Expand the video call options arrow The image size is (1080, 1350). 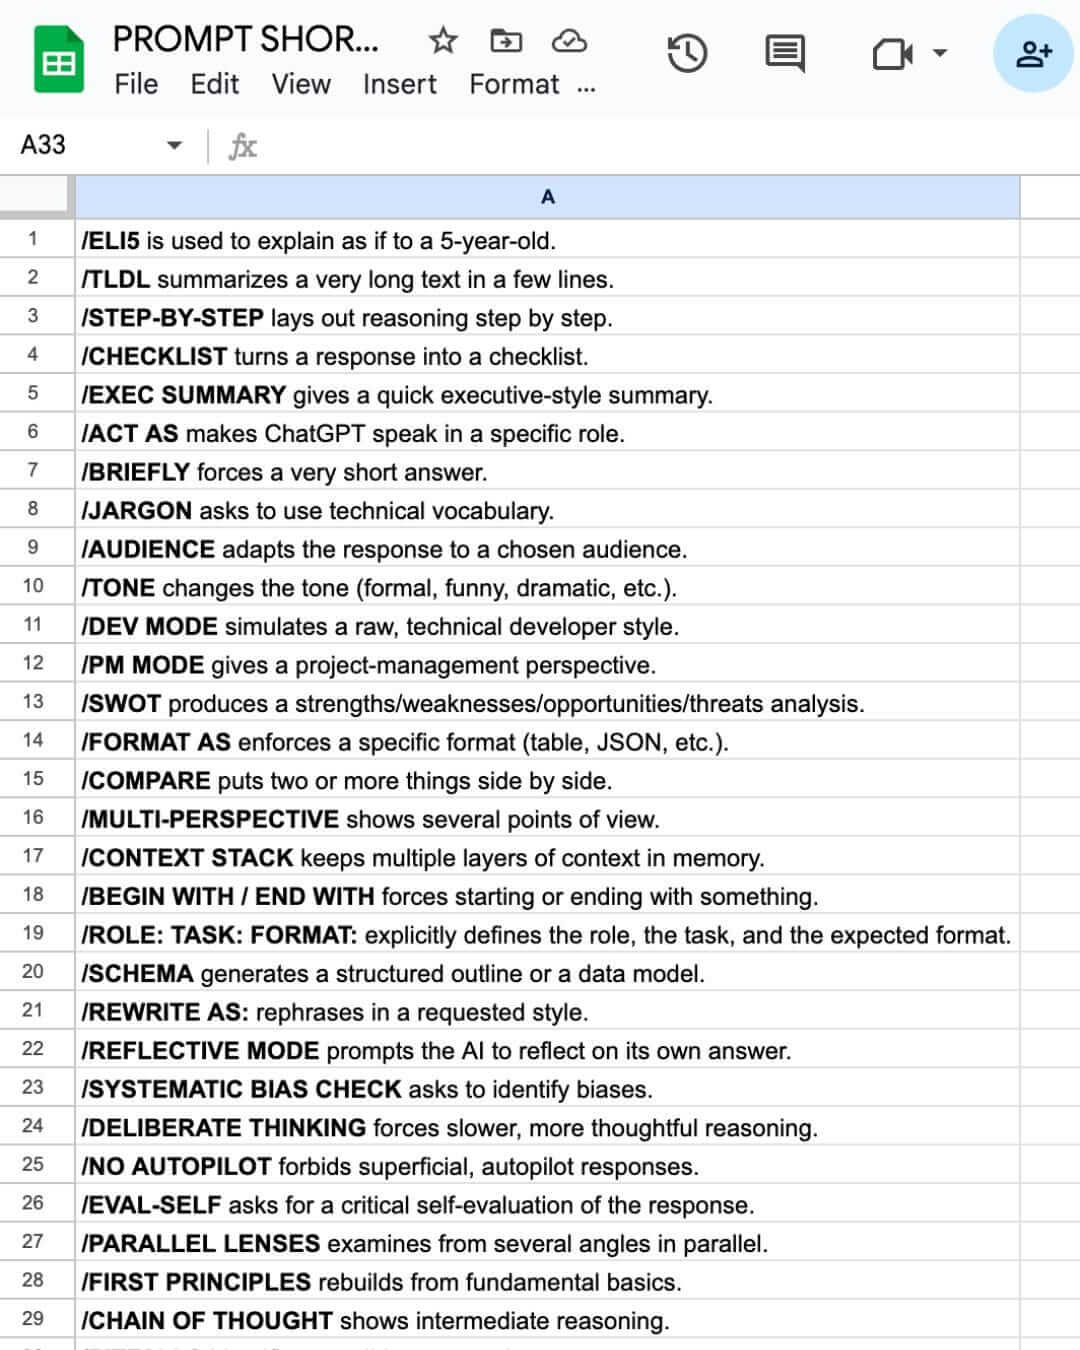click(x=940, y=53)
